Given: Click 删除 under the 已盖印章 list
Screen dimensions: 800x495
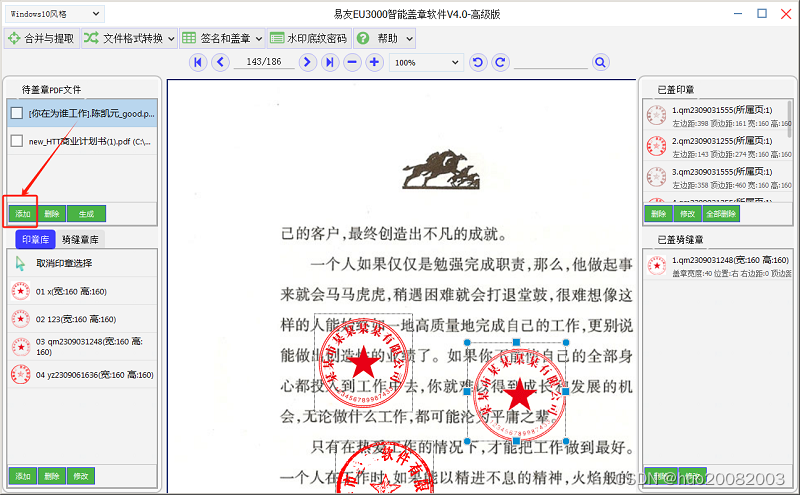Looking at the screenshot, I should 659,214.
